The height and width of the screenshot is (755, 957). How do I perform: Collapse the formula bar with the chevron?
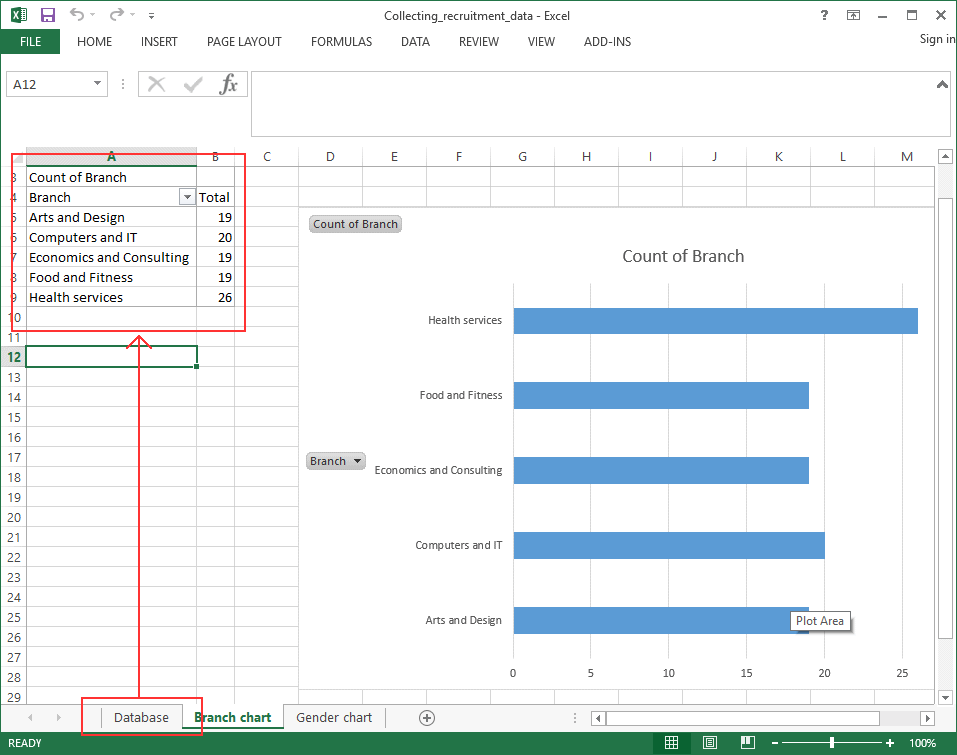pyautogui.click(x=942, y=84)
